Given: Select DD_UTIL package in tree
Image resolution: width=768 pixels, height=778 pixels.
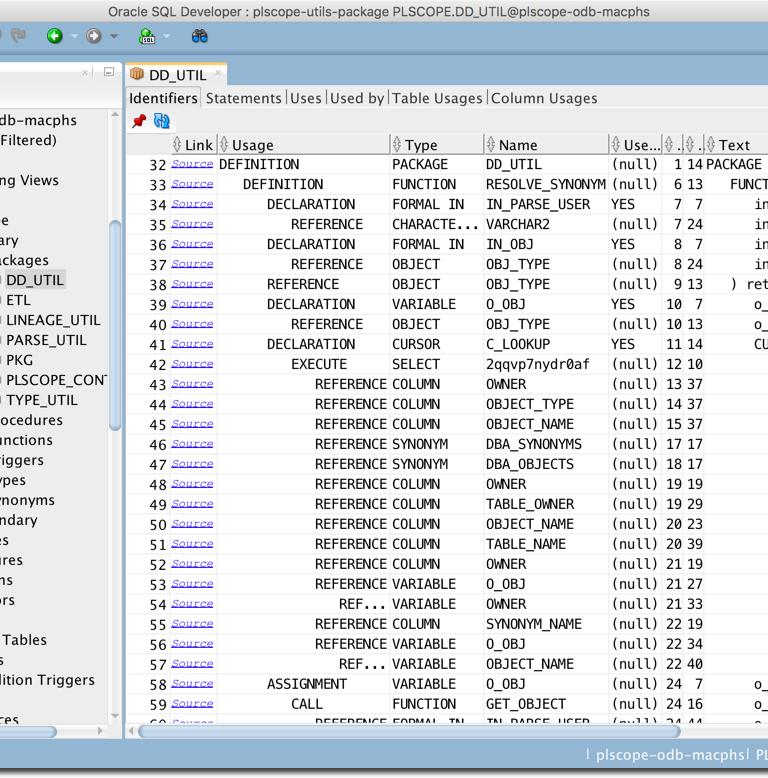Looking at the screenshot, I should coord(35,280).
